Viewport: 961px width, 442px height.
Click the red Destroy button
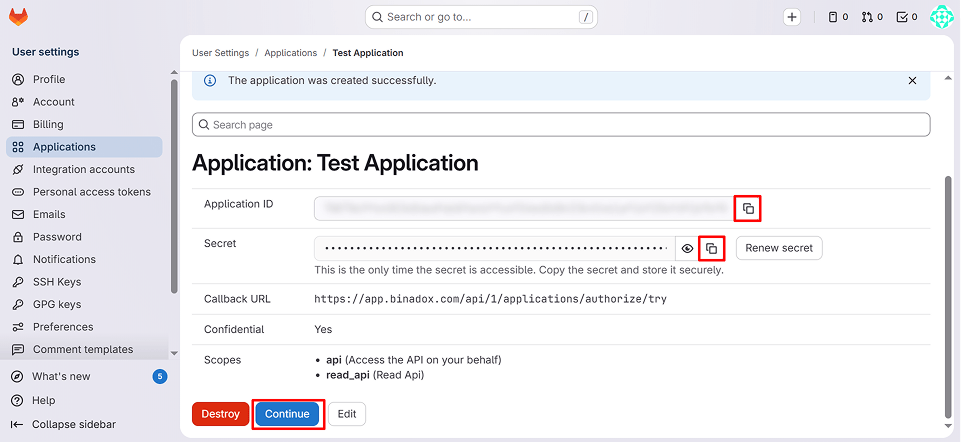point(220,414)
